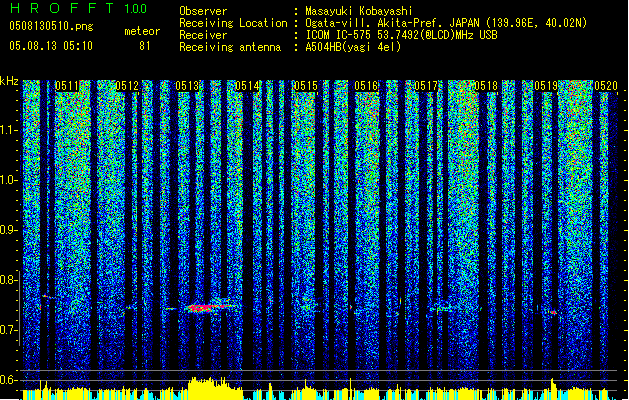
Task: Click the 0514 time marker
Action: [x=247, y=86]
